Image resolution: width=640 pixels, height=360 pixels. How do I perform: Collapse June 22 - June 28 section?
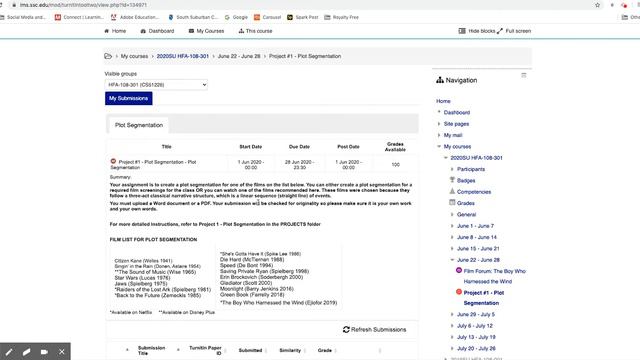pyautogui.click(x=452, y=260)
